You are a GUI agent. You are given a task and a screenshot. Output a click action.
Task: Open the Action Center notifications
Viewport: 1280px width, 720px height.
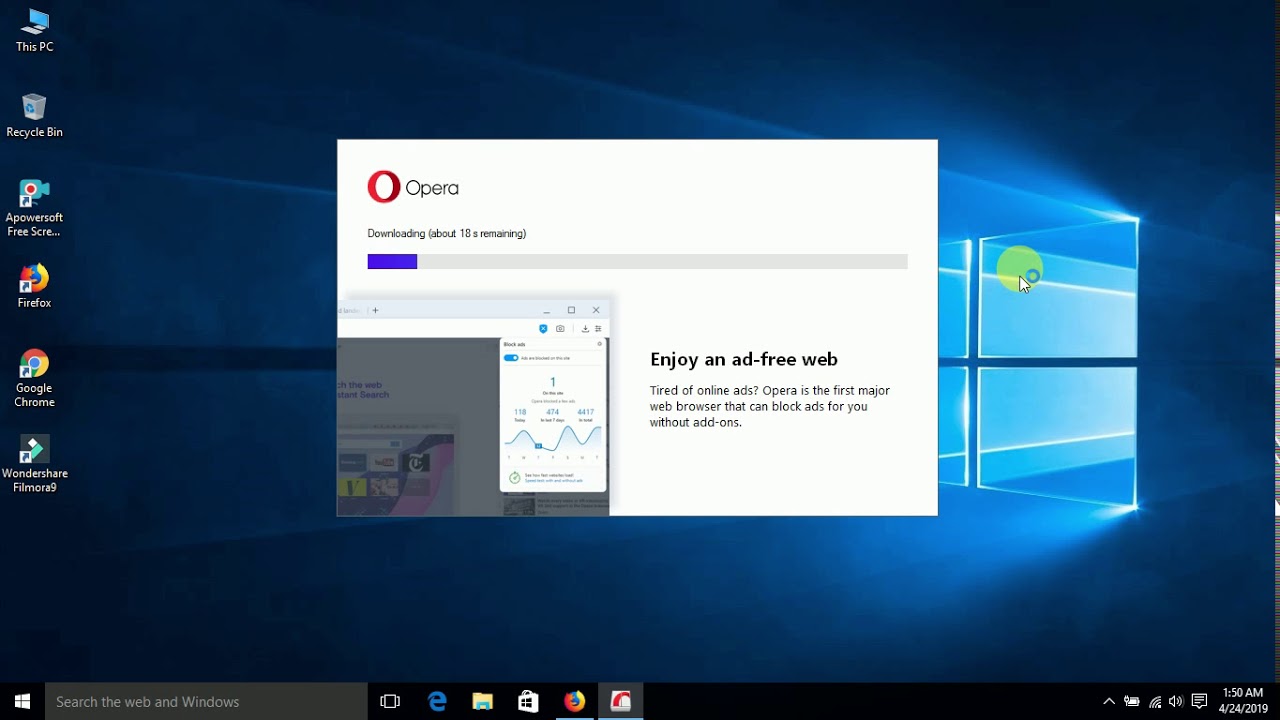click(x=1200, y=702)
